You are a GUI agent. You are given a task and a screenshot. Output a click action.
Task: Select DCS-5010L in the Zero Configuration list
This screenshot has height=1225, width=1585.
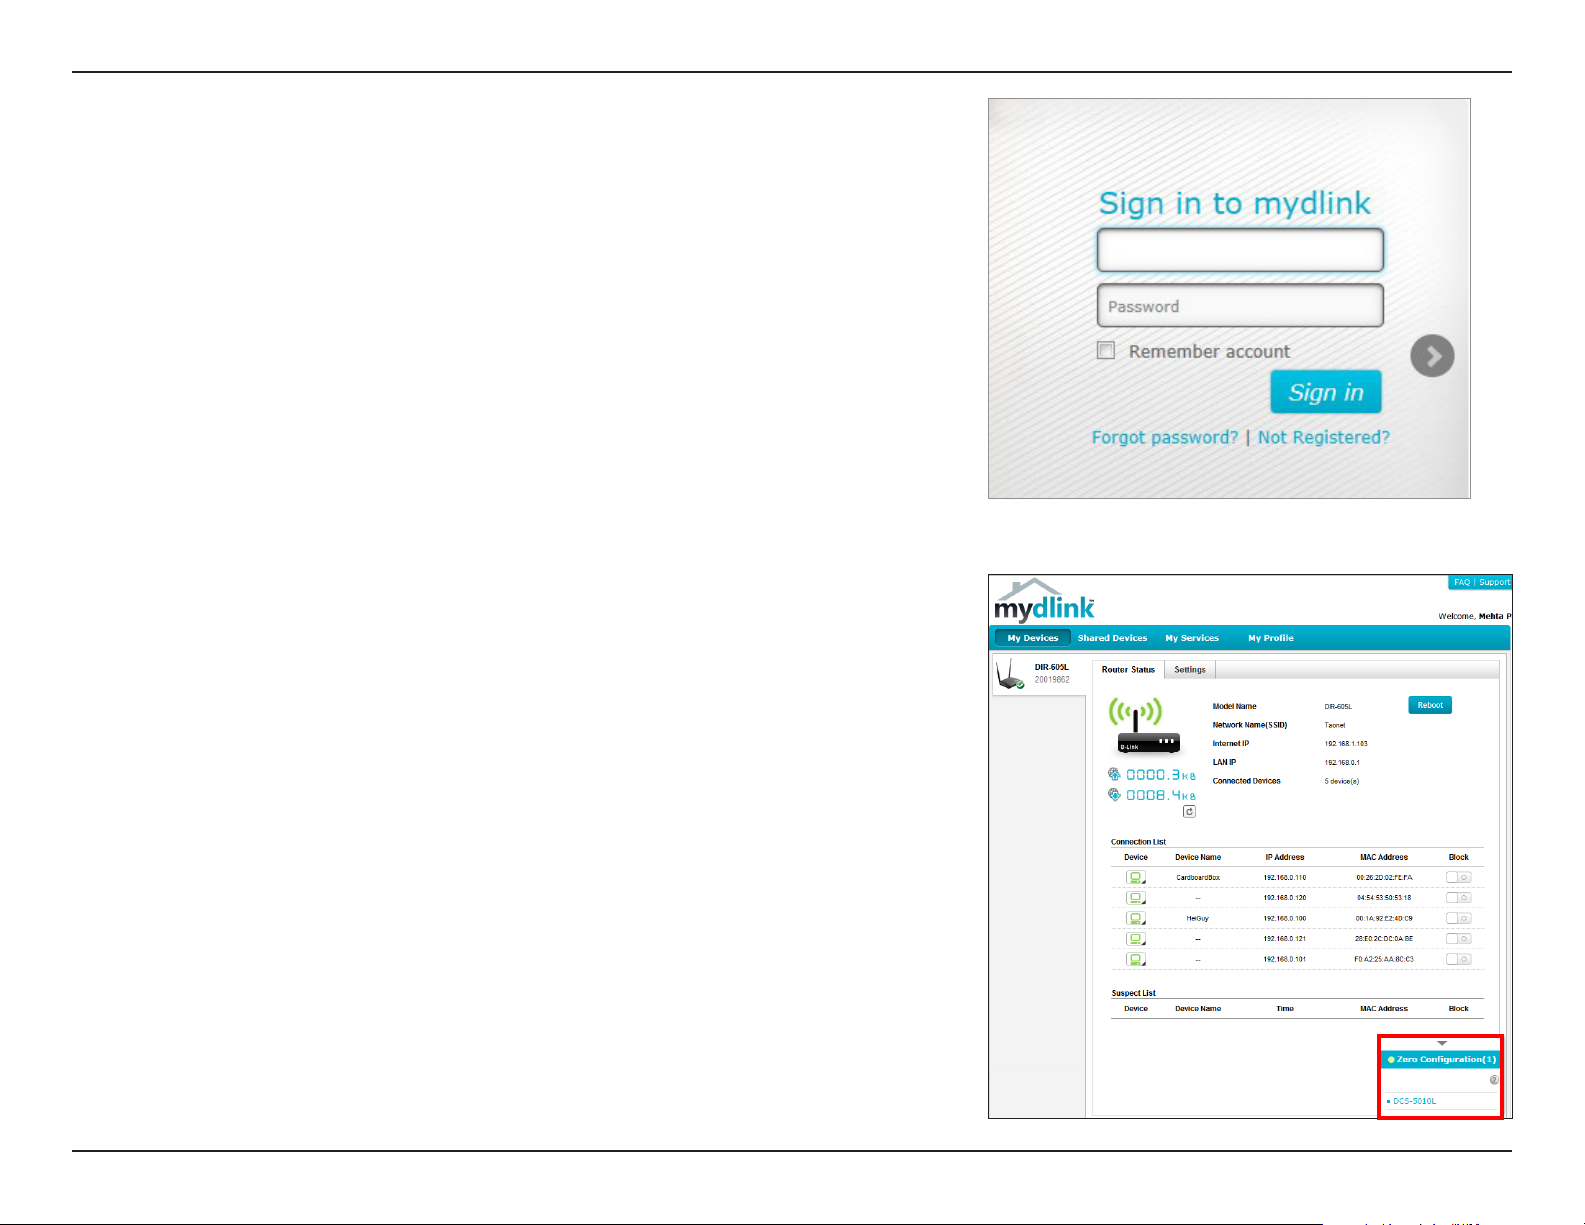[x=1414, y=1101]
